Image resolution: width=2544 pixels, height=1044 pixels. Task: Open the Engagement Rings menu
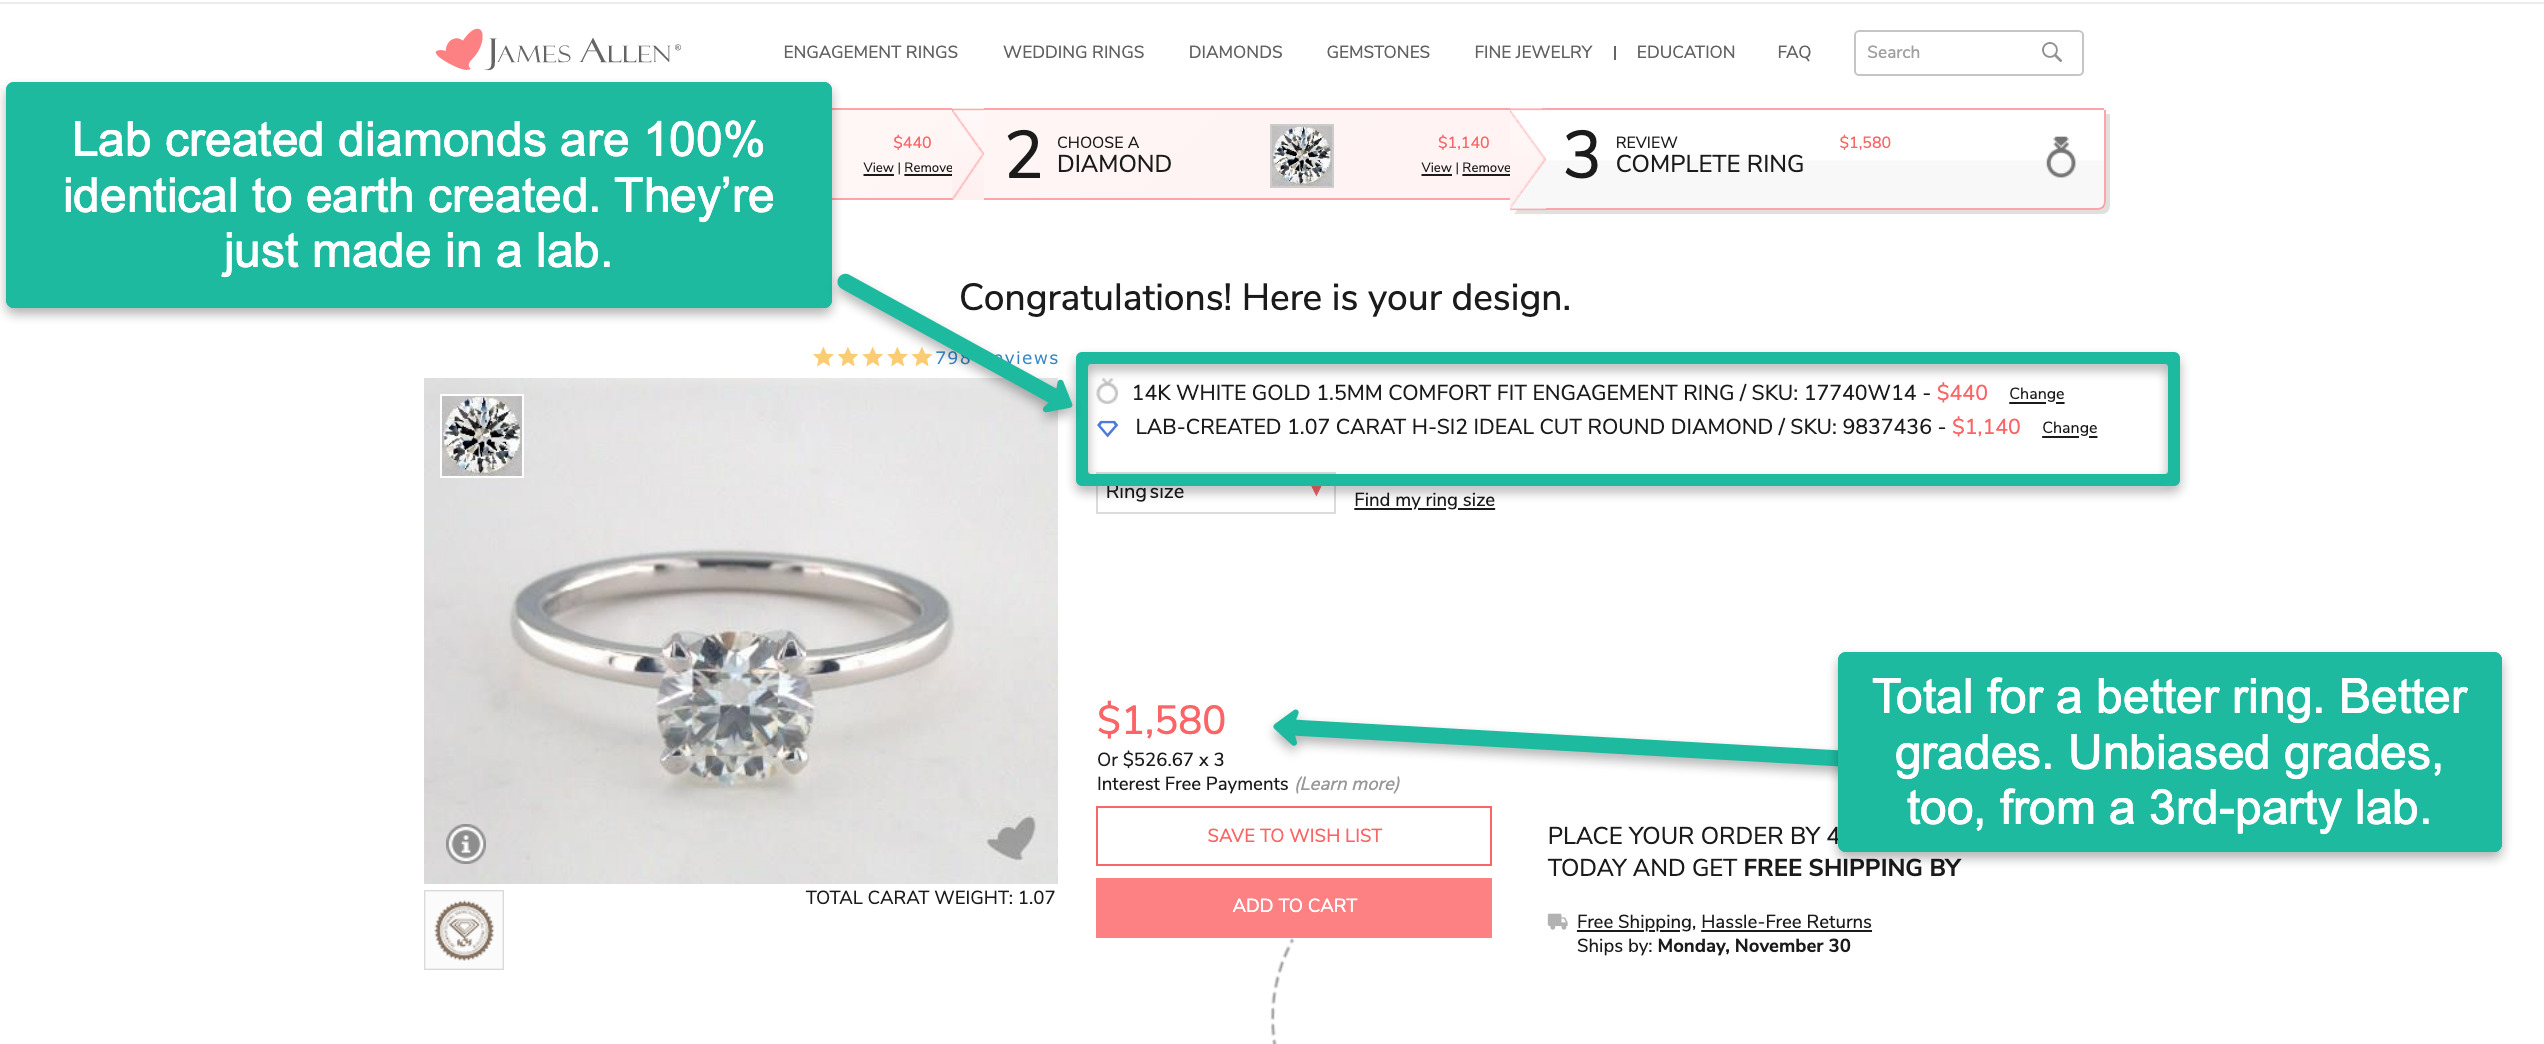[x=870, y=52]
